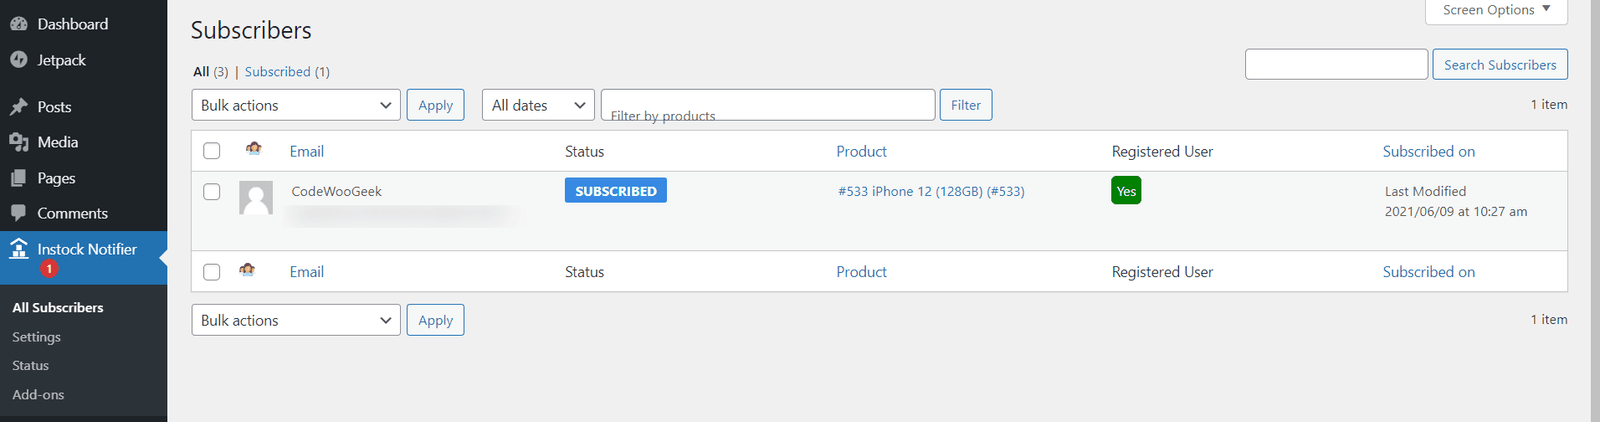Viewport: 1600px width, 422px height.
Task: Expand the Screen Options panel
Action: [x=1496, y=10]
